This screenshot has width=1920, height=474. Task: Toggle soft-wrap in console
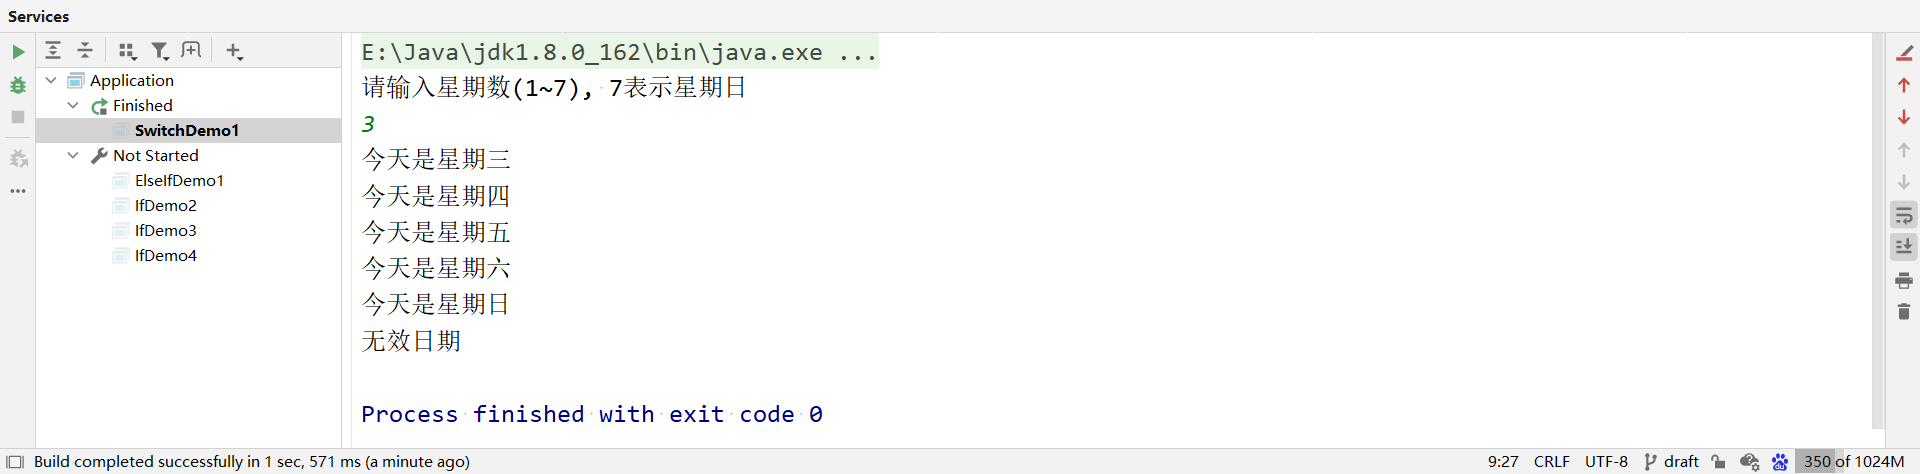pos(1904,215)
